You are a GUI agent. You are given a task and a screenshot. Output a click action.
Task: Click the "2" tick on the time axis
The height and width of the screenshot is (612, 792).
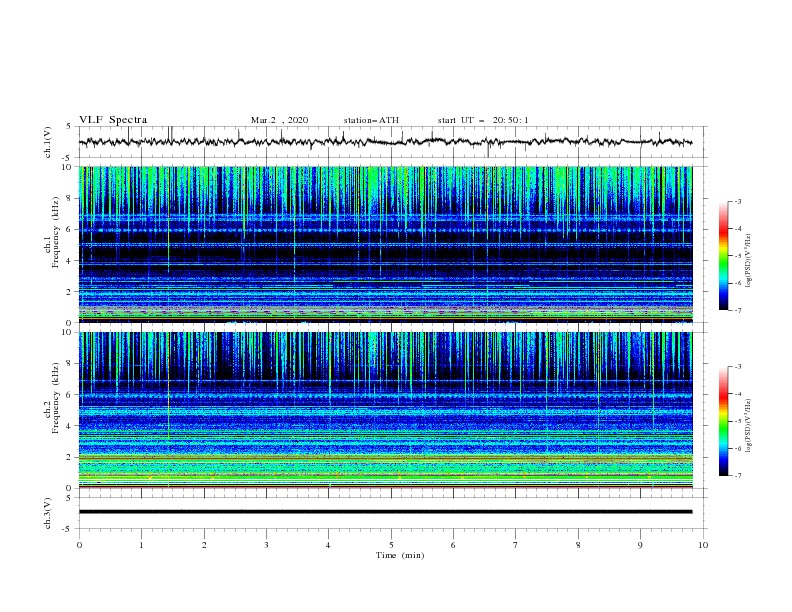click(204, 545)
